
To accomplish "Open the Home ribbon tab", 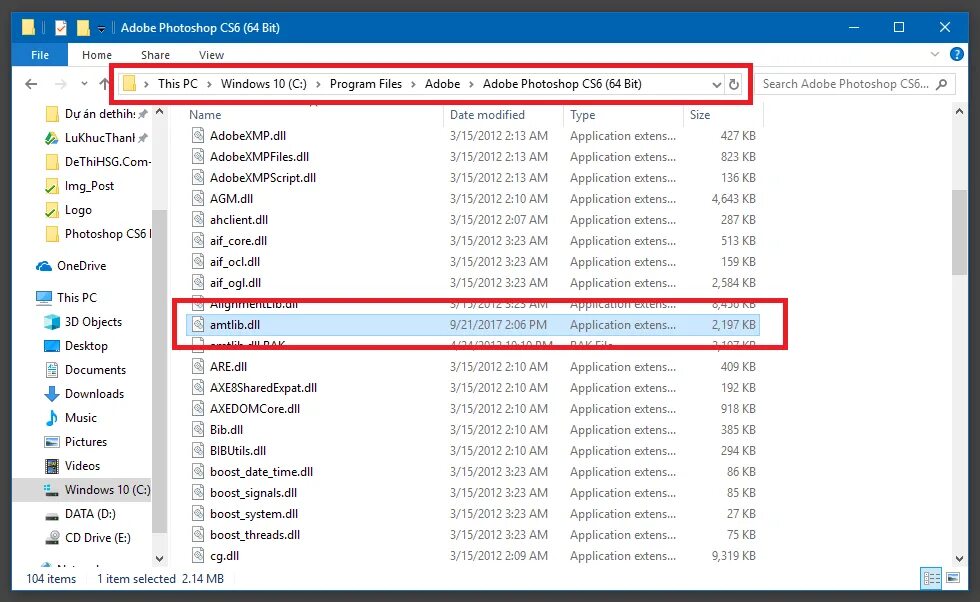I will (x=97, y=55).
